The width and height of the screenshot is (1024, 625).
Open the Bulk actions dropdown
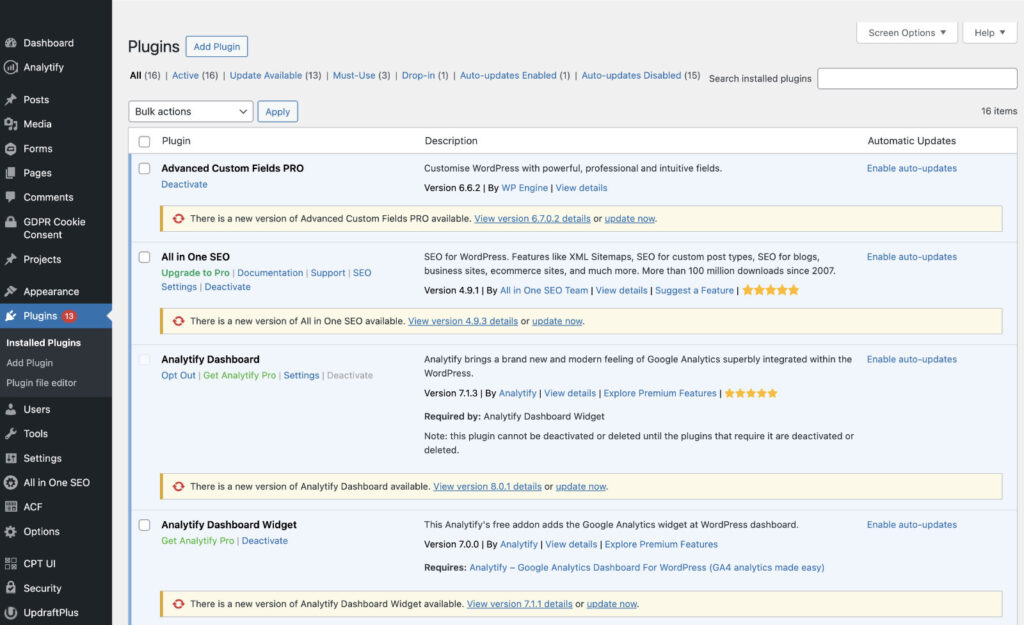coord(191,112)
